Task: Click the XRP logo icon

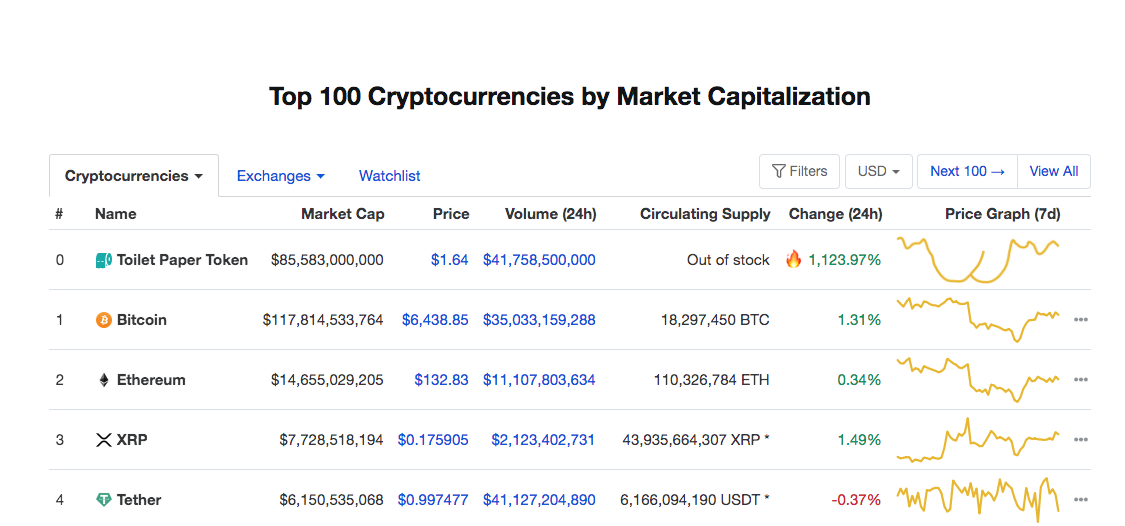Action: (x=103, y=440)
